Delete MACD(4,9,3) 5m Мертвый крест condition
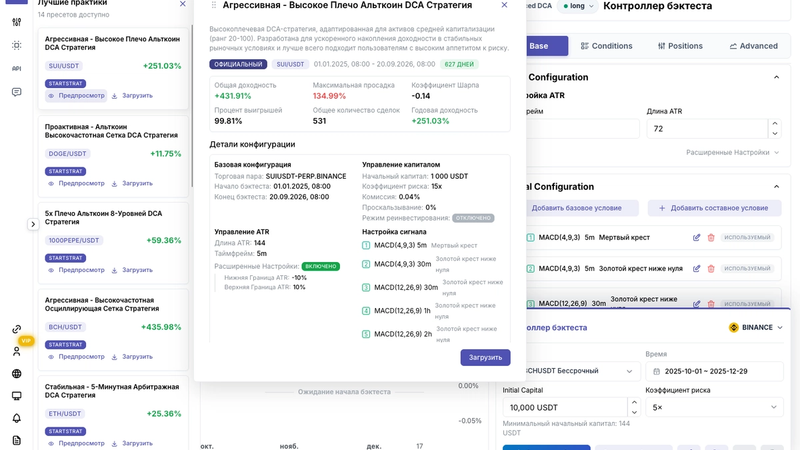This screenshot has width=800, height=450. coord(711,238)
